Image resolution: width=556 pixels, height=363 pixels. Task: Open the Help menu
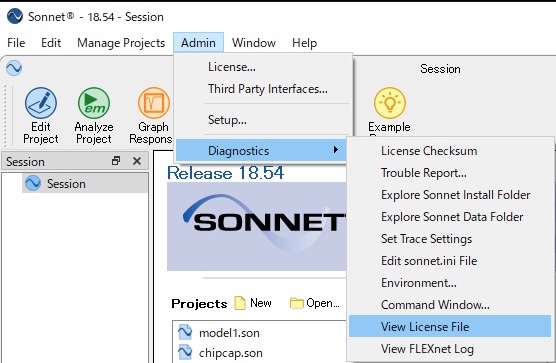[304, 43]
